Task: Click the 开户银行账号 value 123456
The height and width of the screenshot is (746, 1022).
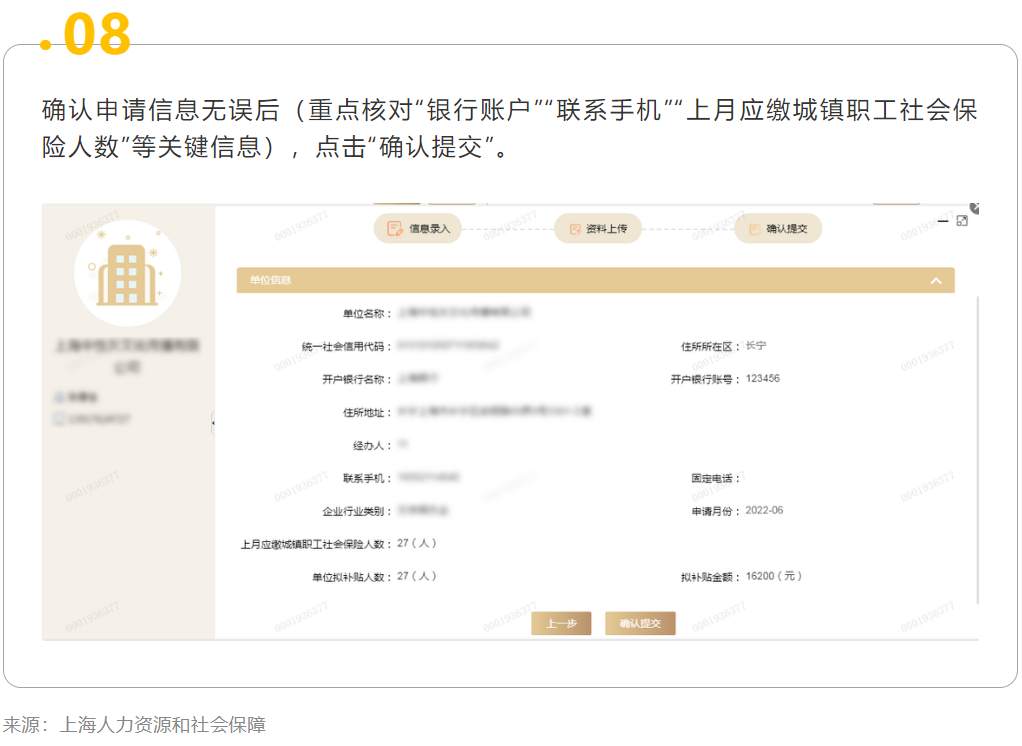Action: coord(763,379)
